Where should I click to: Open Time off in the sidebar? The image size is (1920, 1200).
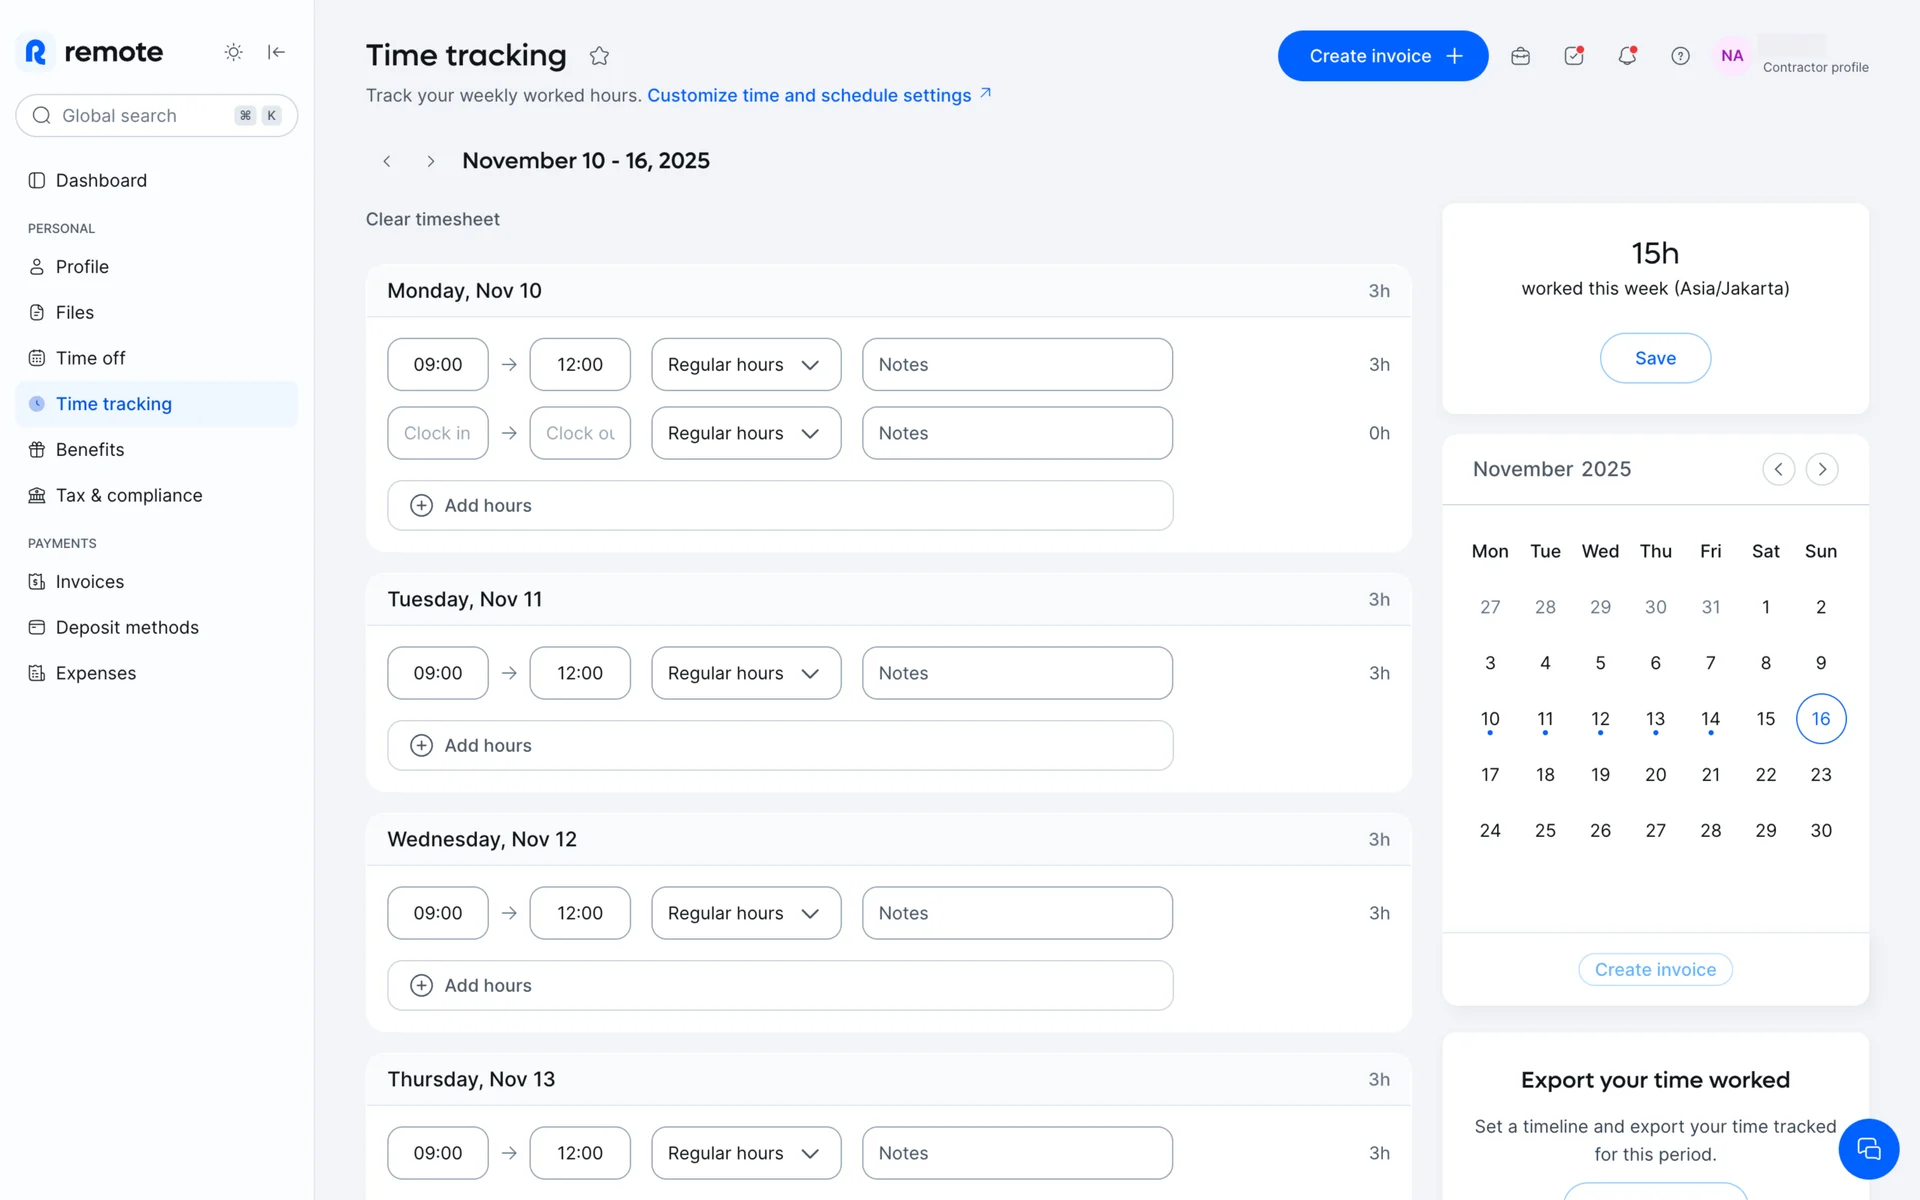tap(90, 358)
